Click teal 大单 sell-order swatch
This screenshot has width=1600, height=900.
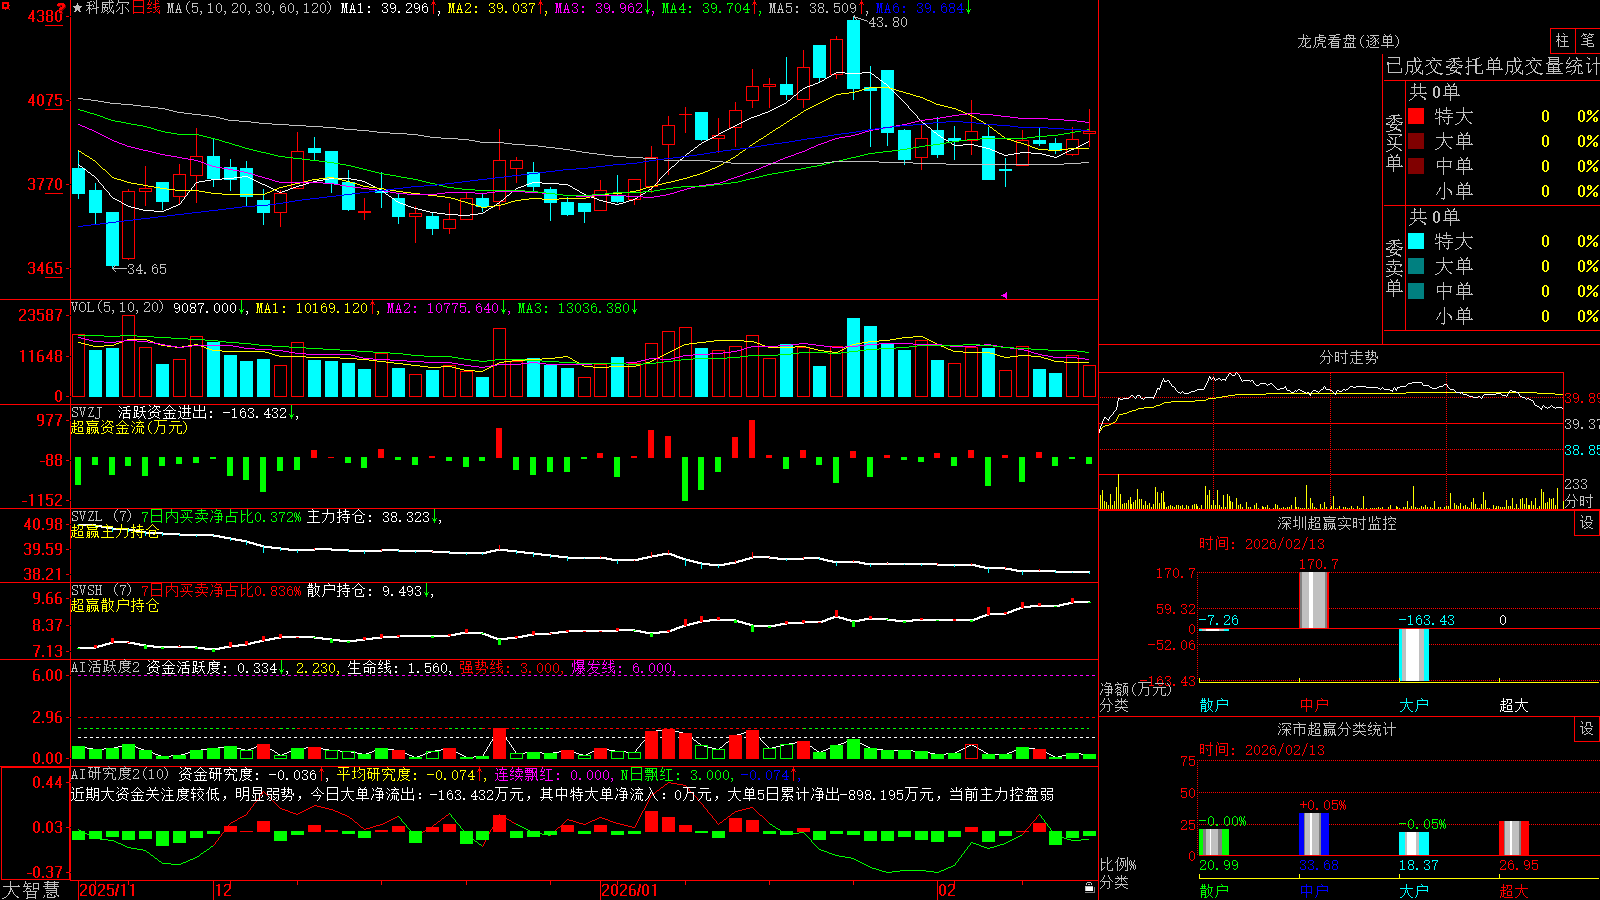click(x=1416, y=266)
